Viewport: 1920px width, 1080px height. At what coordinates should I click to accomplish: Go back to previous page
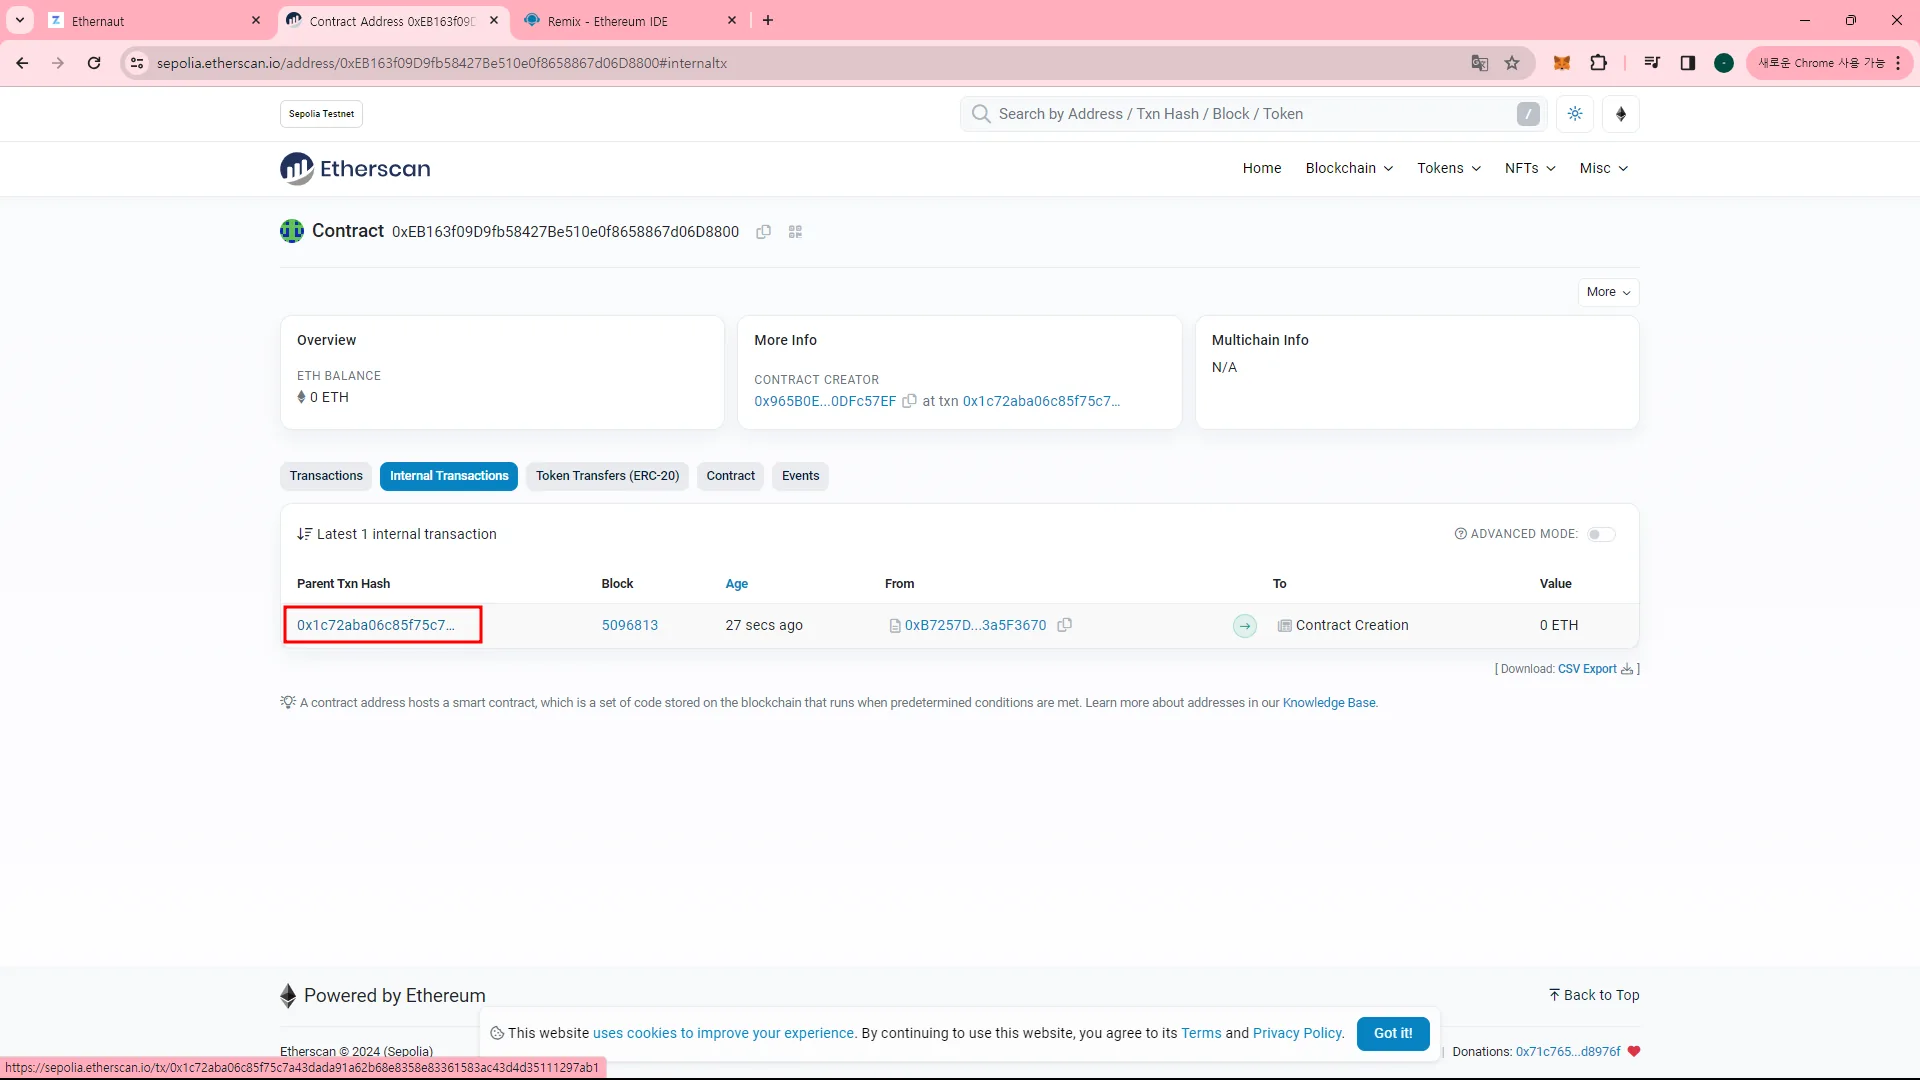(x=22, y=63)
